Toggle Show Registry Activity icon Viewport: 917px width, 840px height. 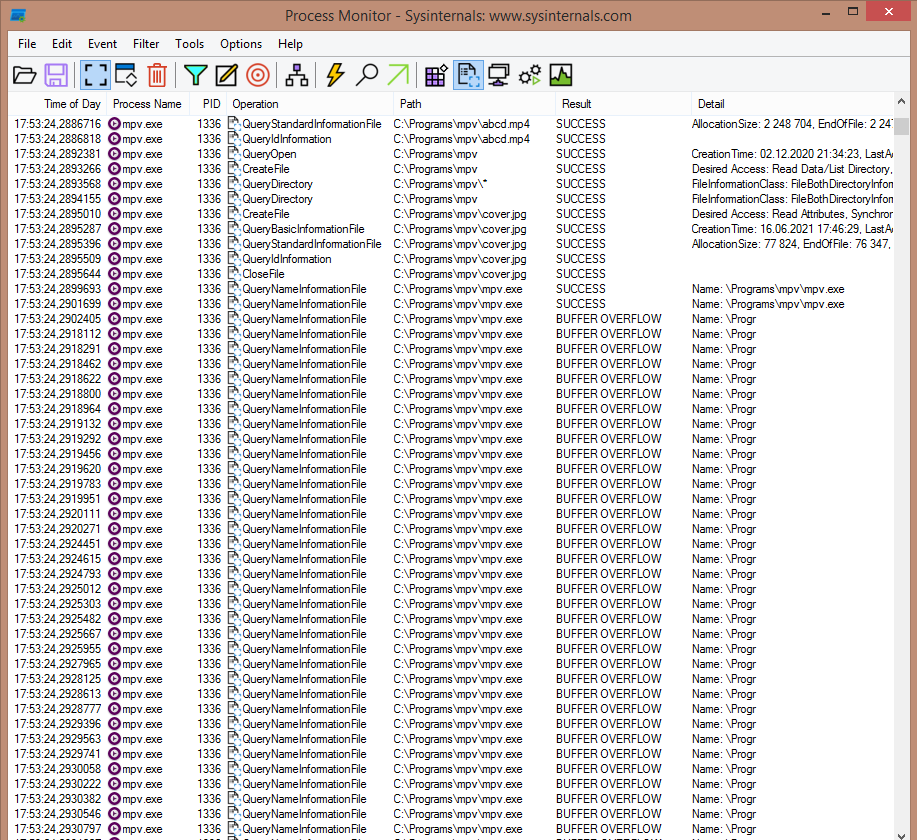[436, 75]
